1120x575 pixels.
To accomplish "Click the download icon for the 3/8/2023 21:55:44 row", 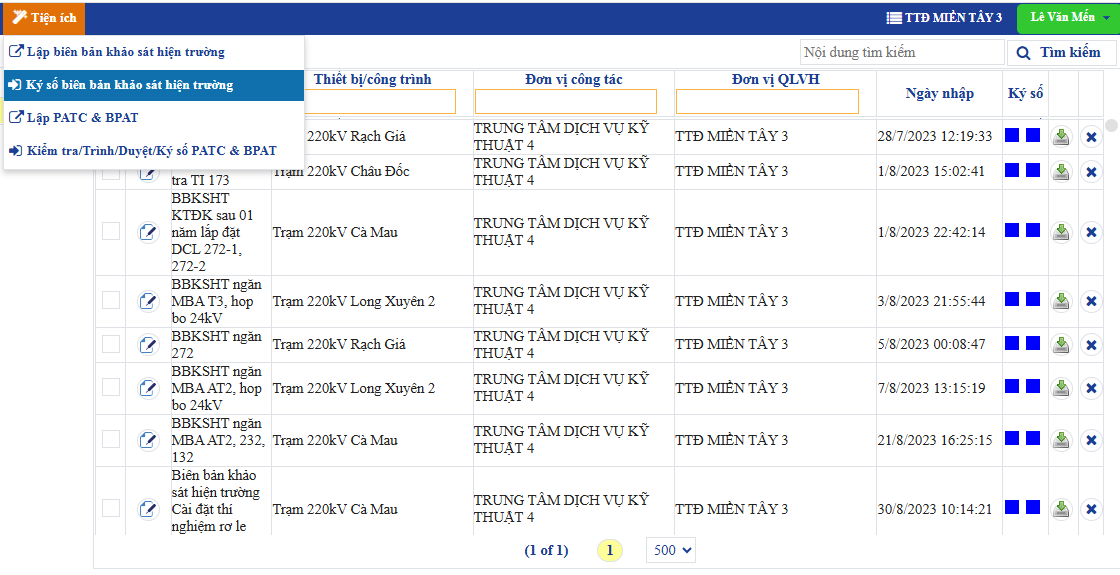I will (x=1061, y=301).
